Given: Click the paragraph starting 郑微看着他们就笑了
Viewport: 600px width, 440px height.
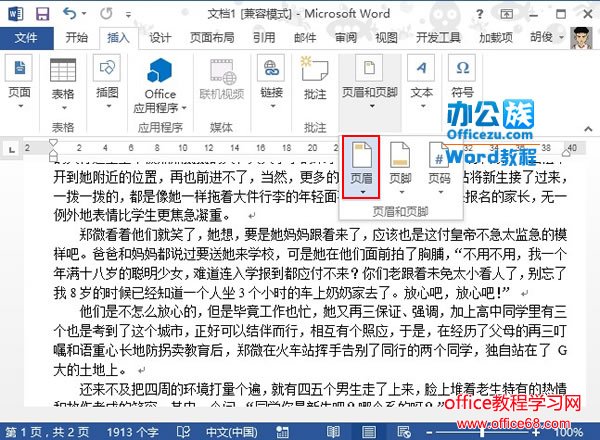Looking at the screenshot, I should (310, 264).
